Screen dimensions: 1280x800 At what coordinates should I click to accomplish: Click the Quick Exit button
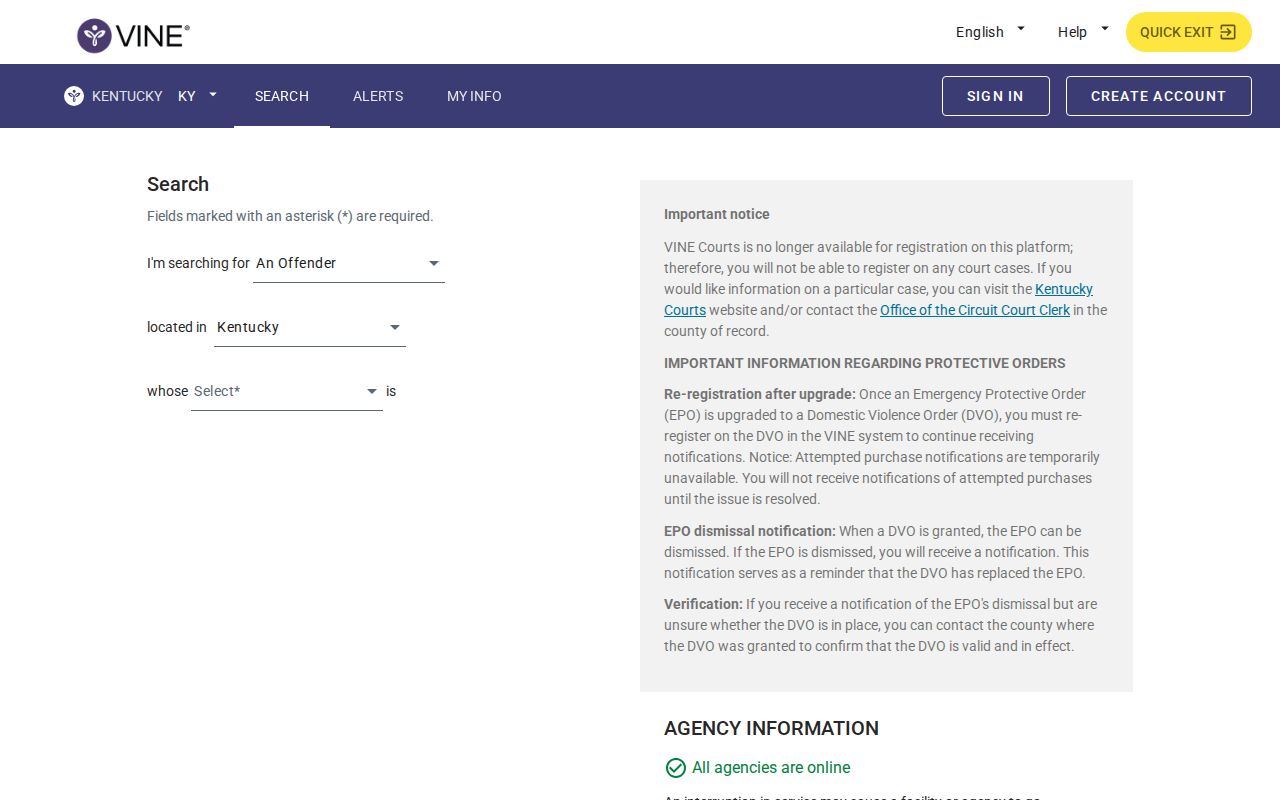pyautogui.click(x=1189, y=32)
